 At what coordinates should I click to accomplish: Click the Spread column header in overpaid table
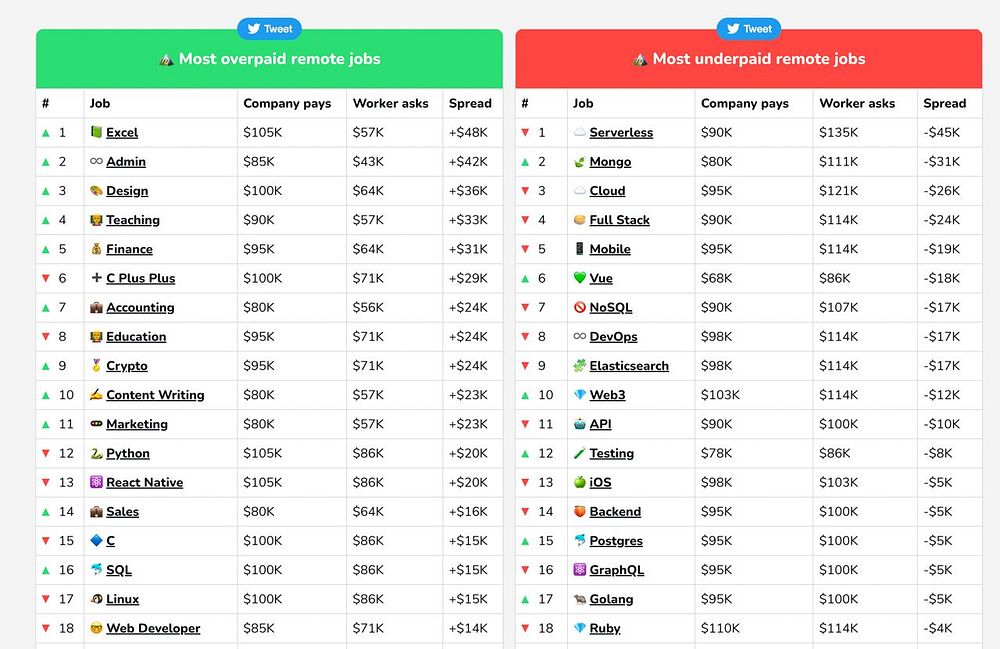[470, 103]
